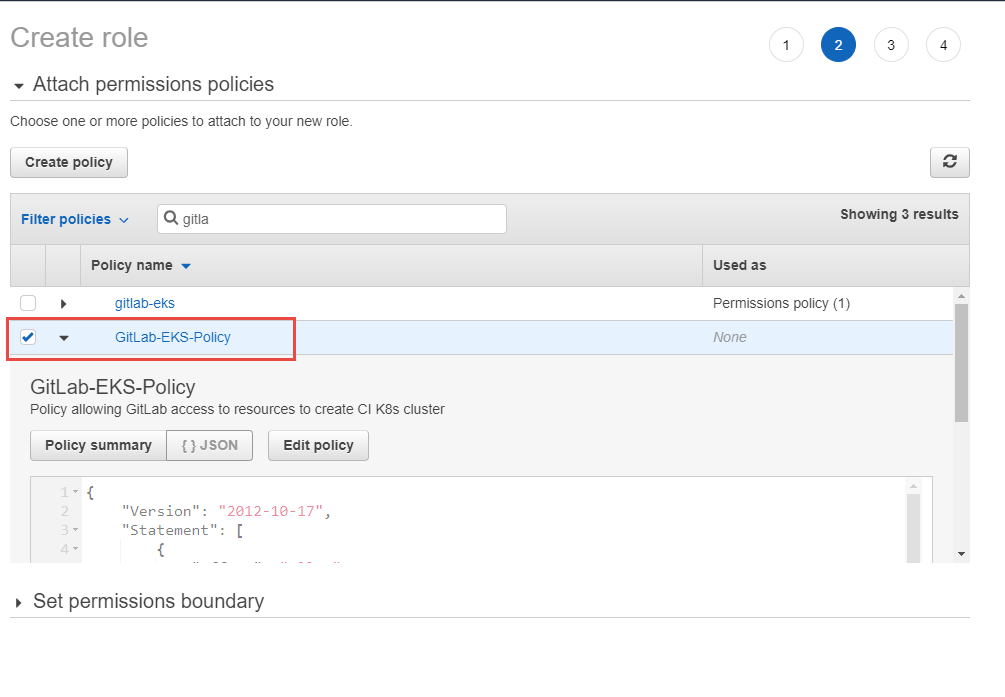Viewport: 1005px width, 697px height.
Task: Uncheck the GitLab-EKS-Policy checkbox
Action: point(28,337)
